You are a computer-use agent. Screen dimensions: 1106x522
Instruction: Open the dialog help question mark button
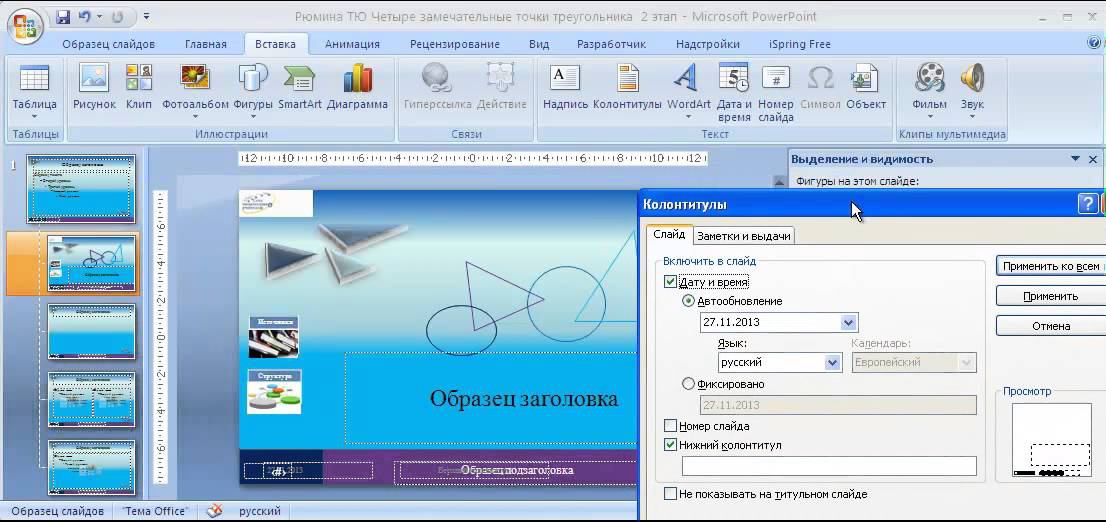(1087, 205)
